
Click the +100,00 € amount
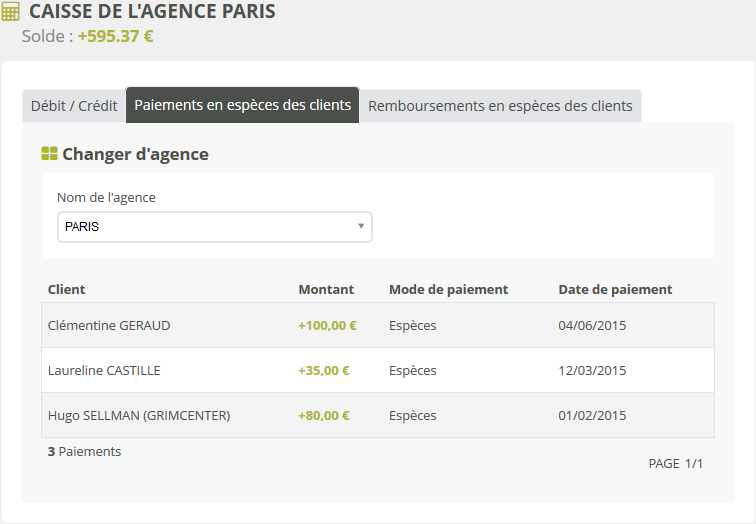(x=327, y=325)
